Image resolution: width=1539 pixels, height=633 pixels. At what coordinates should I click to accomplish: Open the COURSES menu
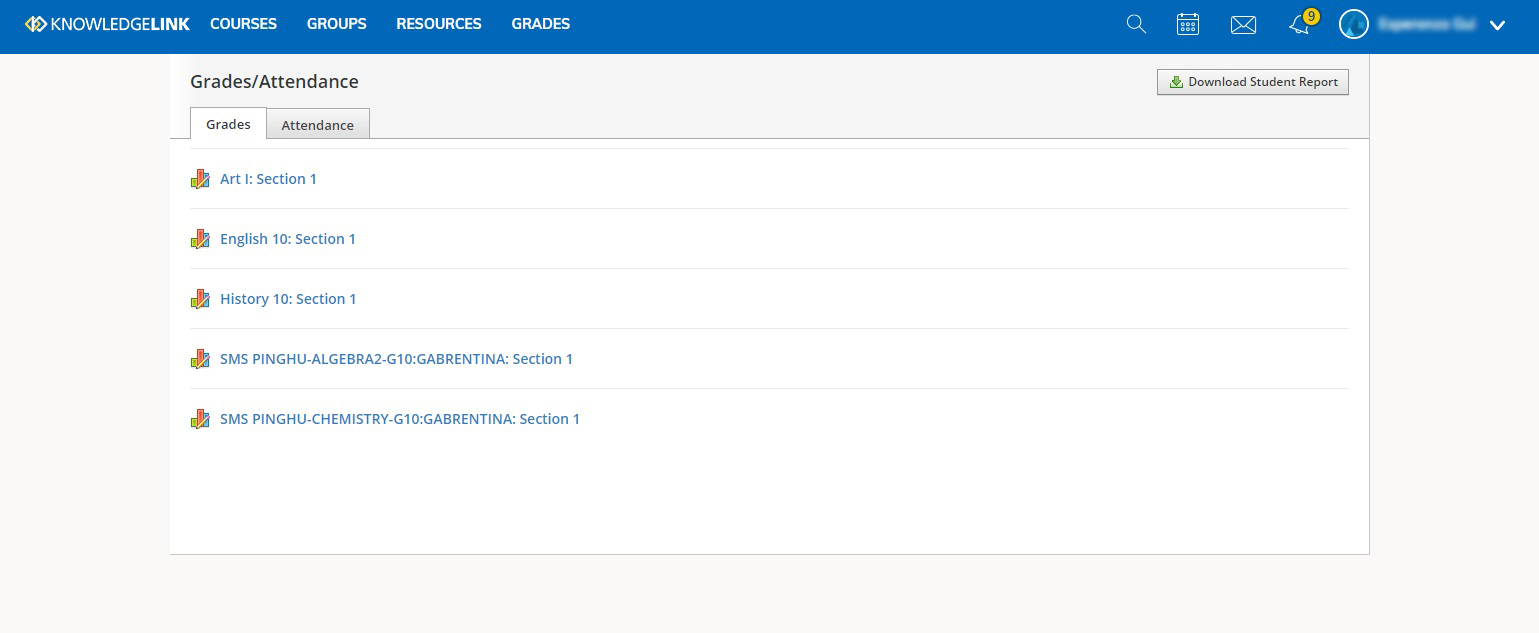tap(243, 24)
